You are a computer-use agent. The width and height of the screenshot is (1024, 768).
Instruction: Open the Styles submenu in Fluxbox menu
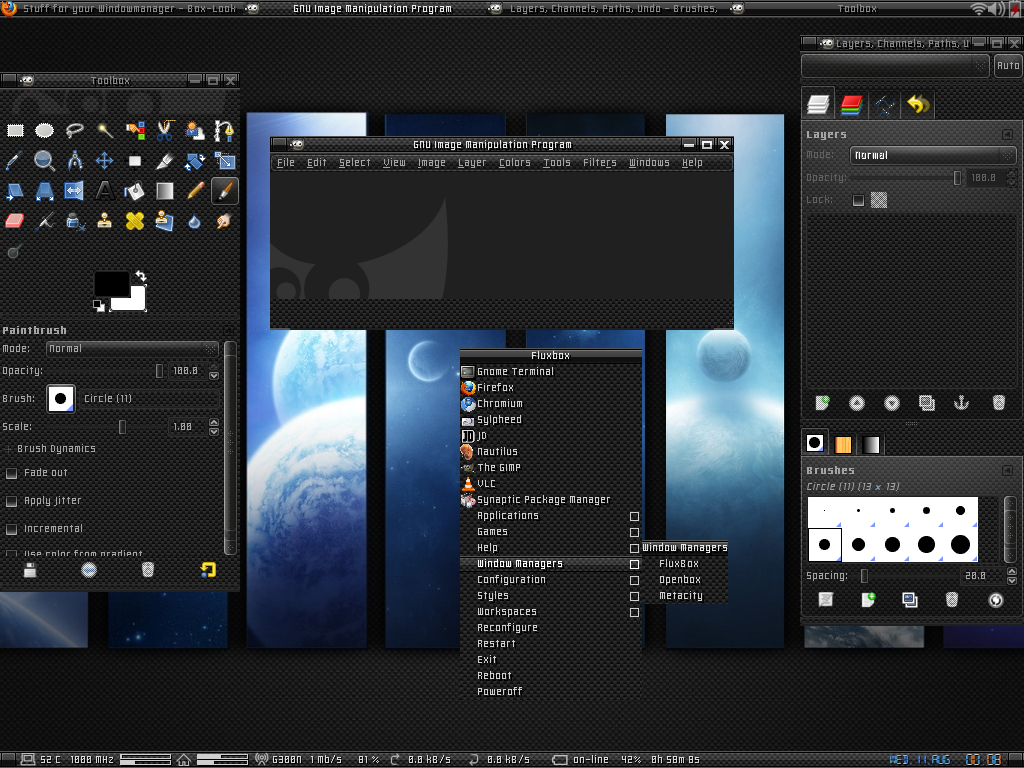point(551,596)
